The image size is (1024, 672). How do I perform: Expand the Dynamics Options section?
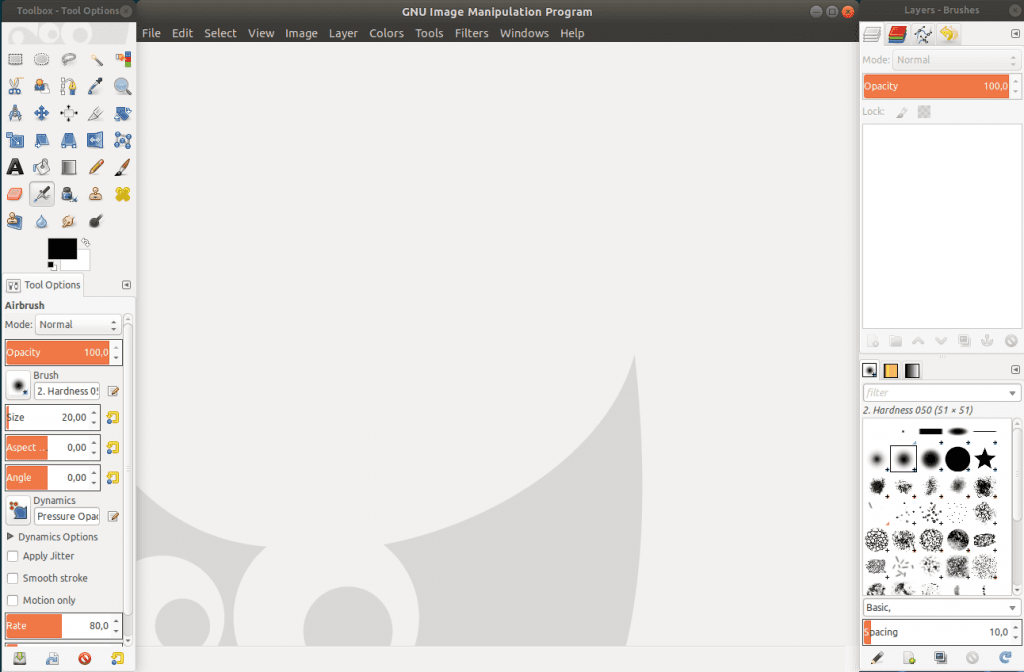click(x=11, y=537)
